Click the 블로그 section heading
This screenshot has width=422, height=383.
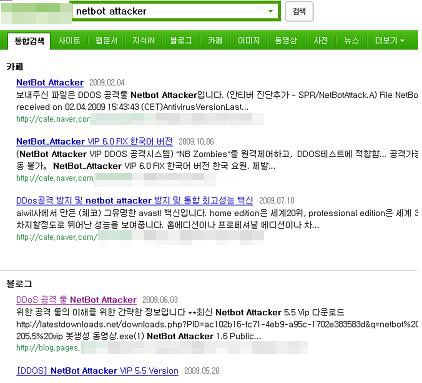[19, 284]
